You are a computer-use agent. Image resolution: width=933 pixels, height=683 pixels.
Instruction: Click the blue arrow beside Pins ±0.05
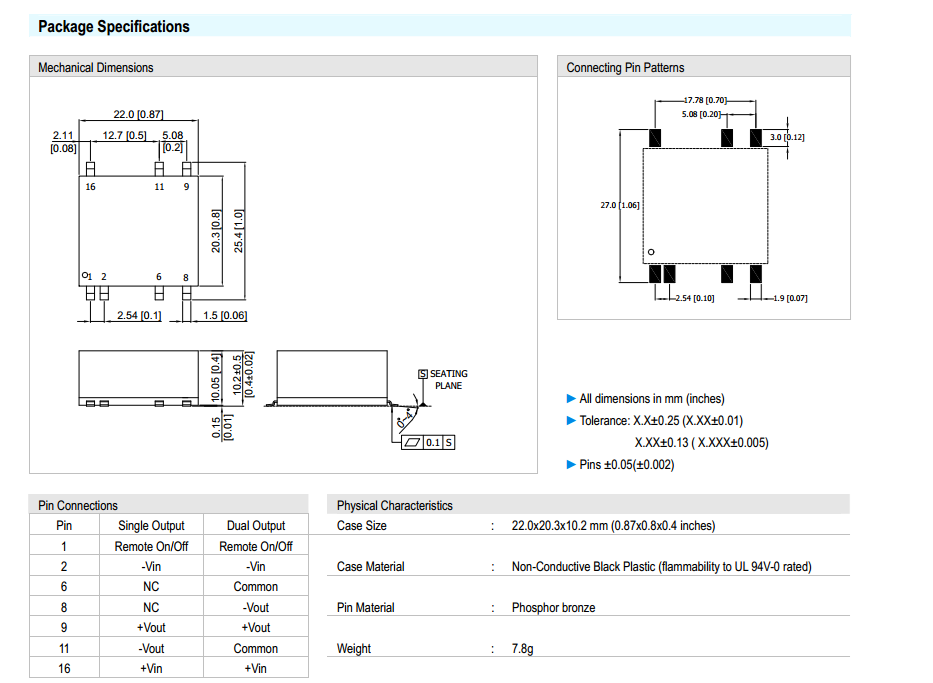click(571, 465)
